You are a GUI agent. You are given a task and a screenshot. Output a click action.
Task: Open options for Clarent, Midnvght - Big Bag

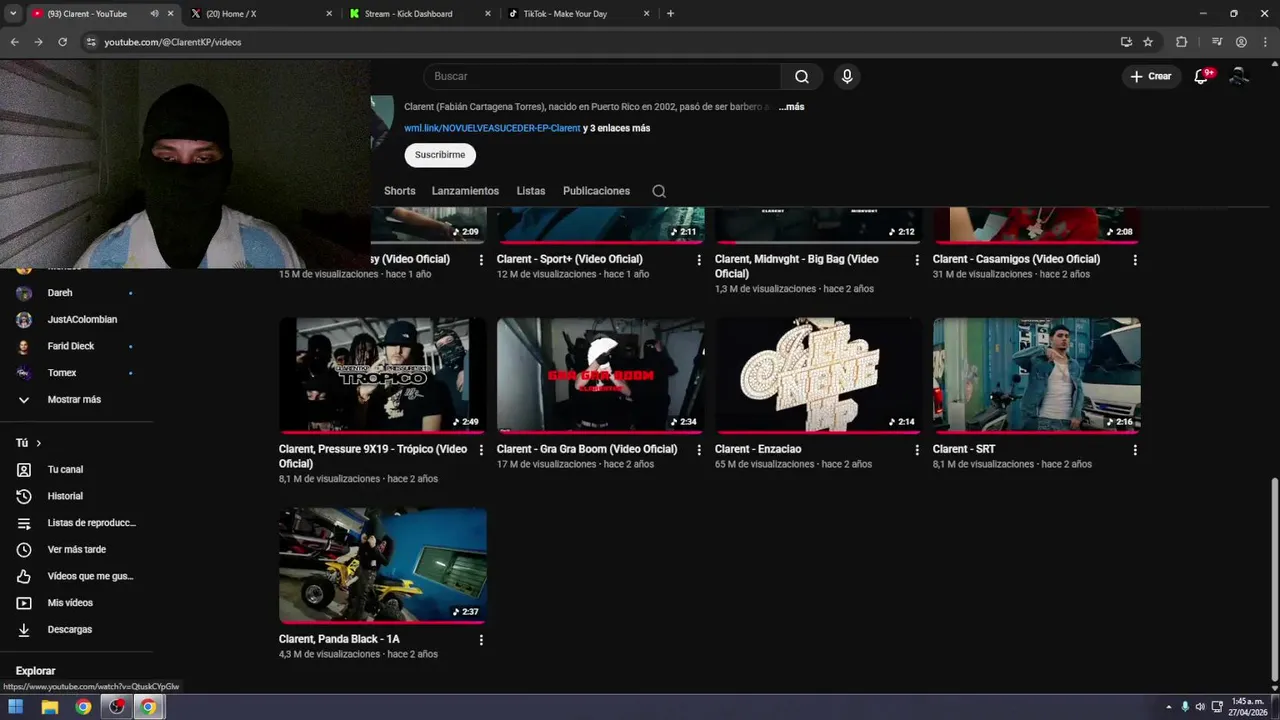pos(917,260)
